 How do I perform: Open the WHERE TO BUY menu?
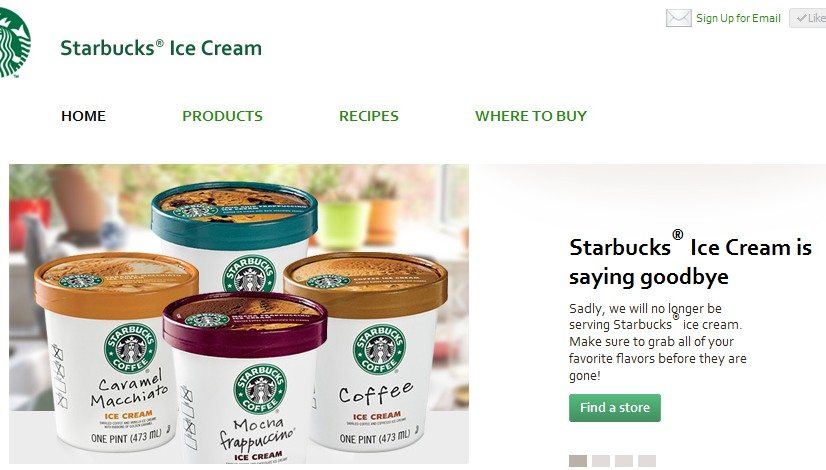[530, 116]
